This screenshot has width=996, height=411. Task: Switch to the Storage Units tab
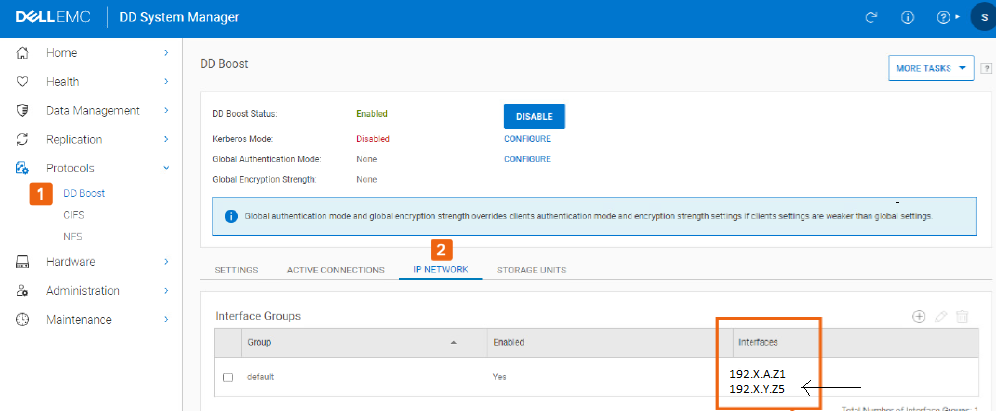tap(531, 270)
